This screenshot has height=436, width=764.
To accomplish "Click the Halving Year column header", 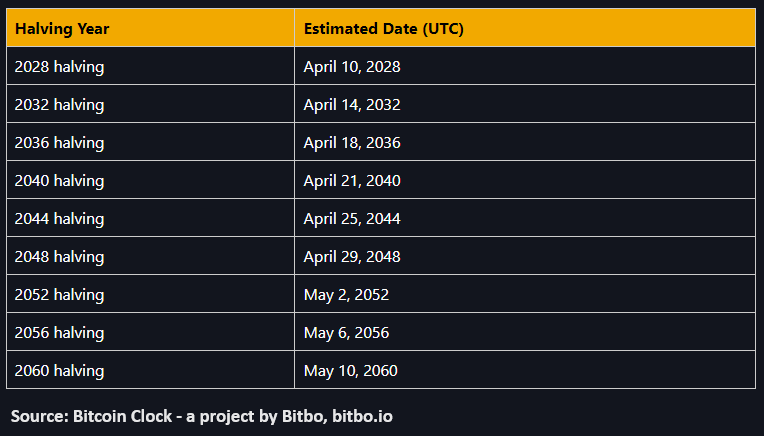I will click(62, 29).
